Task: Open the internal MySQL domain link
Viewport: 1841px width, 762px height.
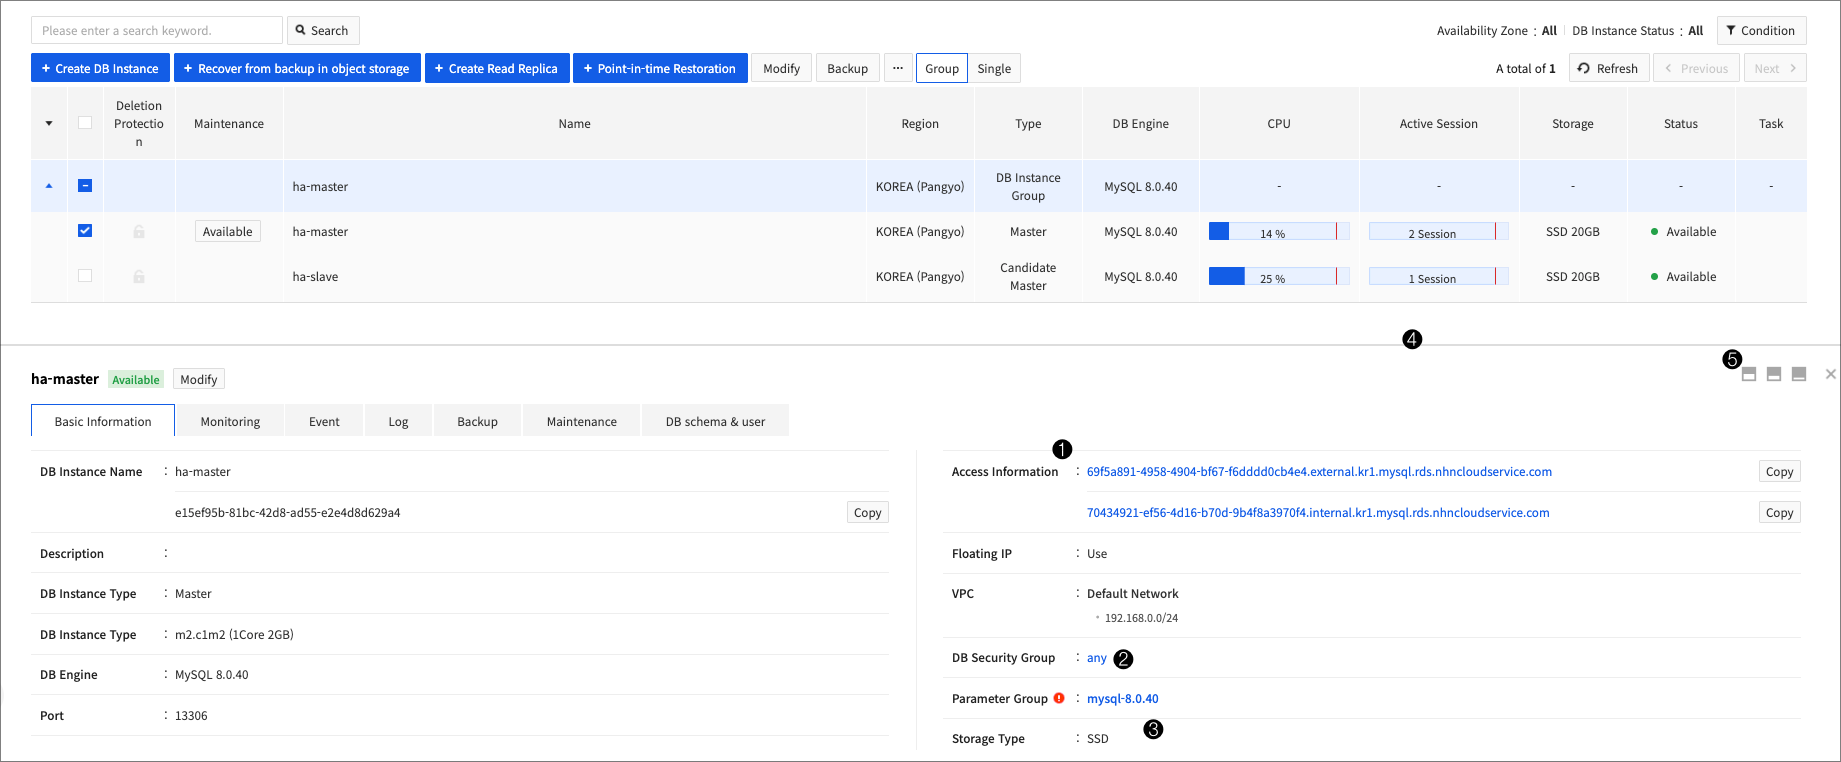Action: click(1318, 513)
